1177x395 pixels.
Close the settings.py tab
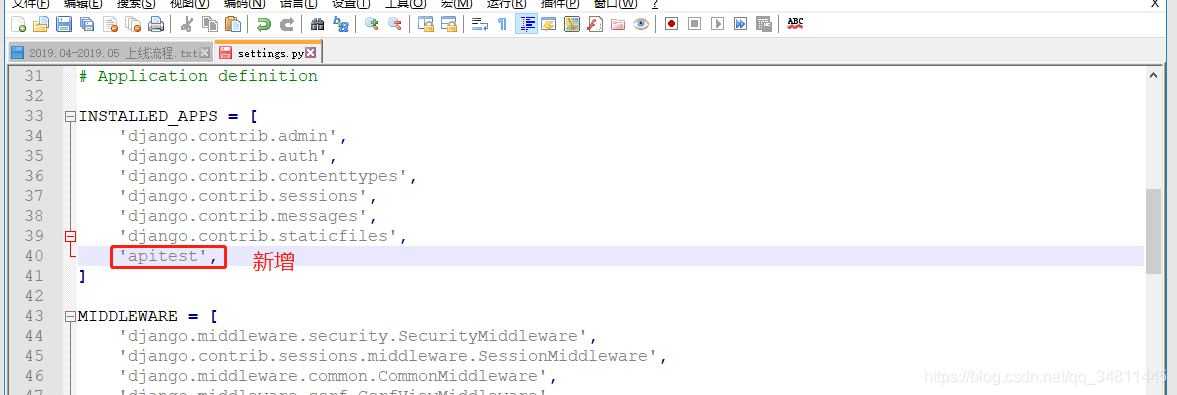click(x=311, y=53)
